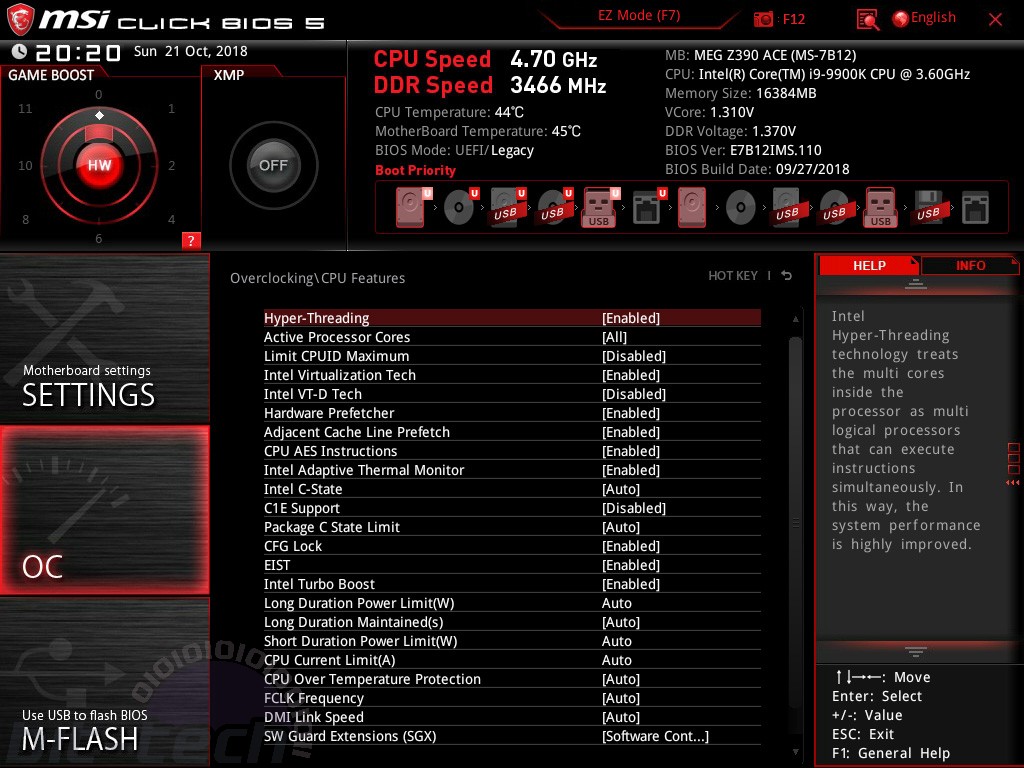This screenshot has width=1024, height=768.
Task: Click the Short Duration Power Limit(W) Auto field
Action: (616, 641)
